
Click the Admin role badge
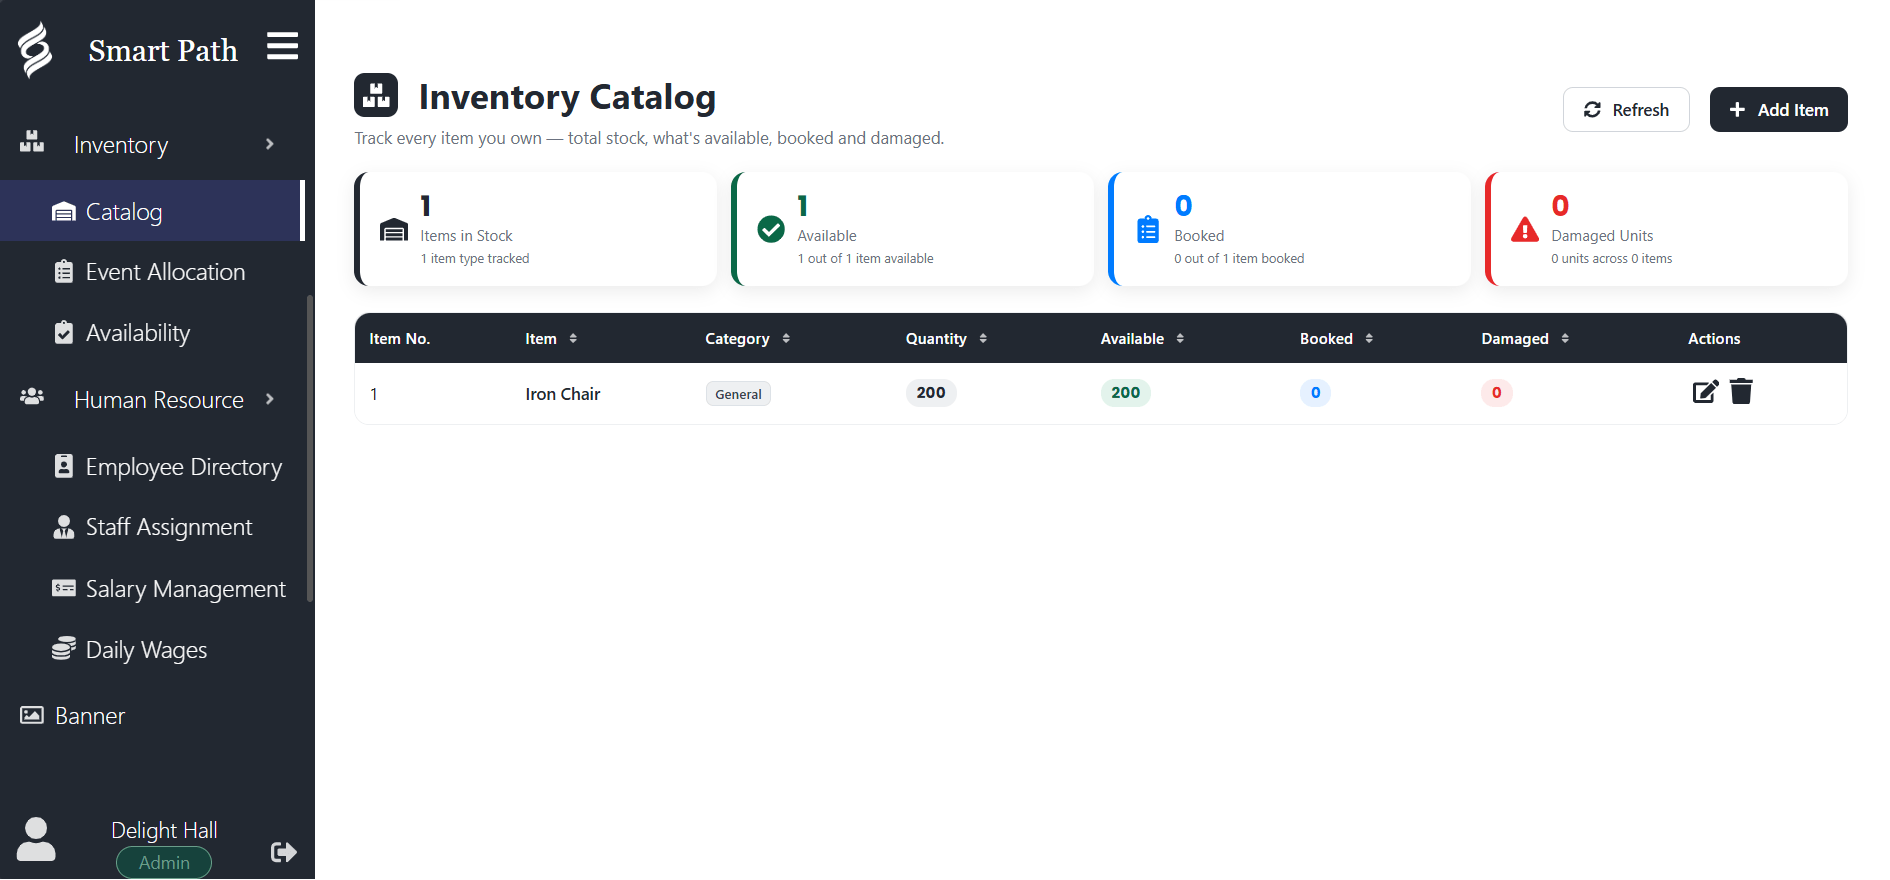(x=164, y=862)
